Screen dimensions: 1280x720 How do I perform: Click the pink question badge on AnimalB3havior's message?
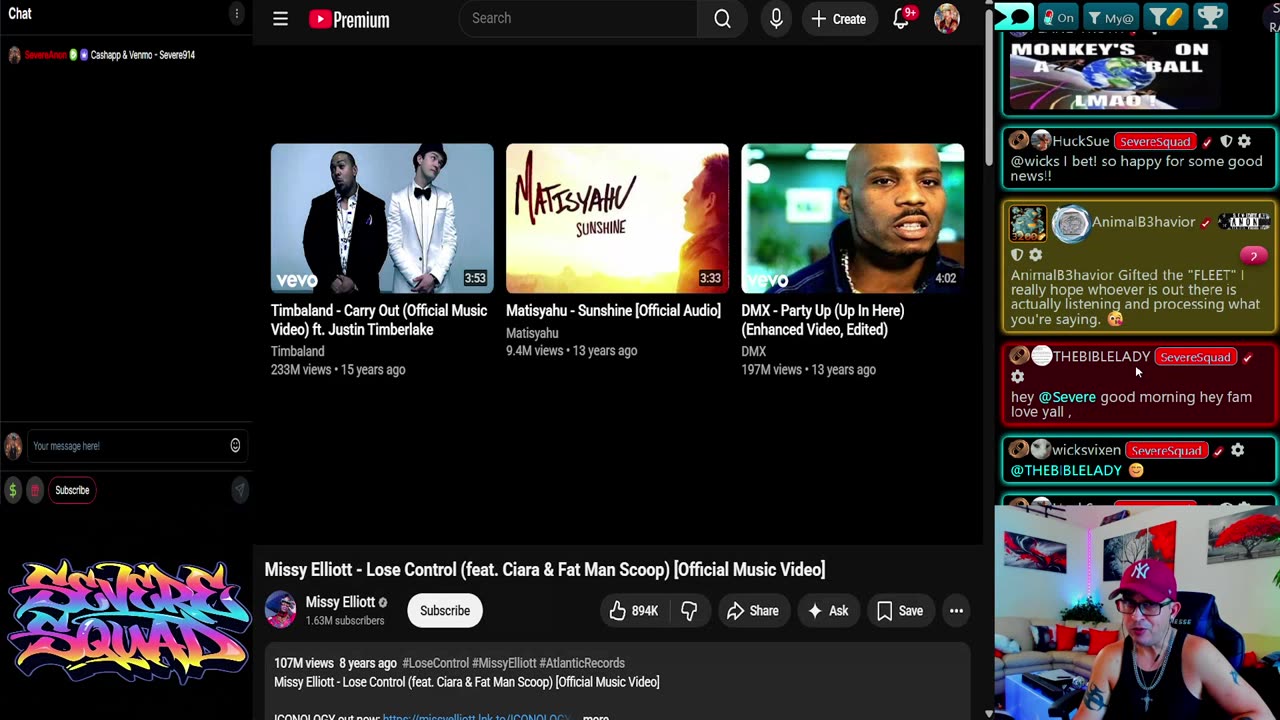tap(1253, 256)
